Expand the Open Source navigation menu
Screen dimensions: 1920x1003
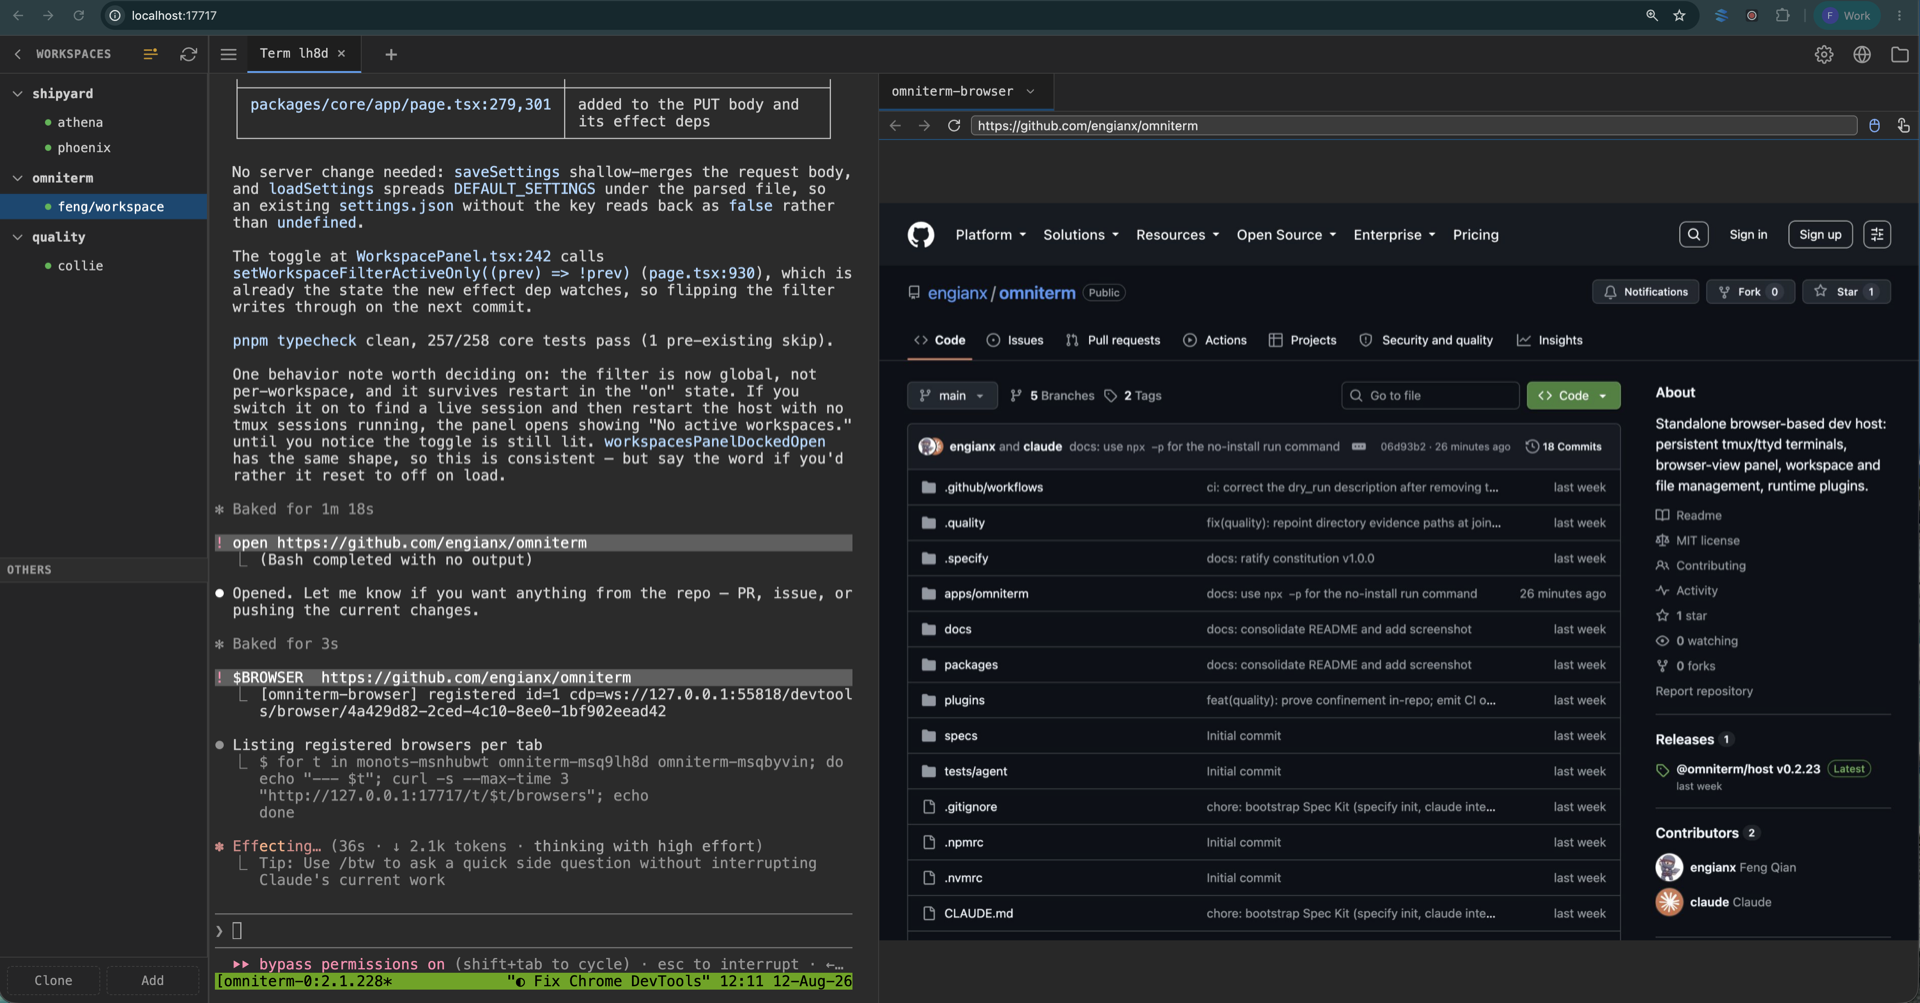pyautogui.click(x=1286, y=235)
